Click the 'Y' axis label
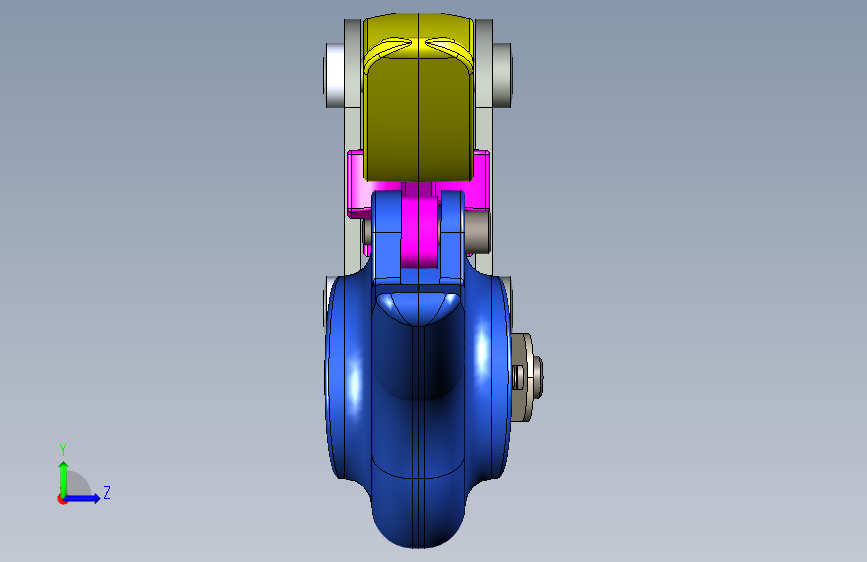 (63, 450)
